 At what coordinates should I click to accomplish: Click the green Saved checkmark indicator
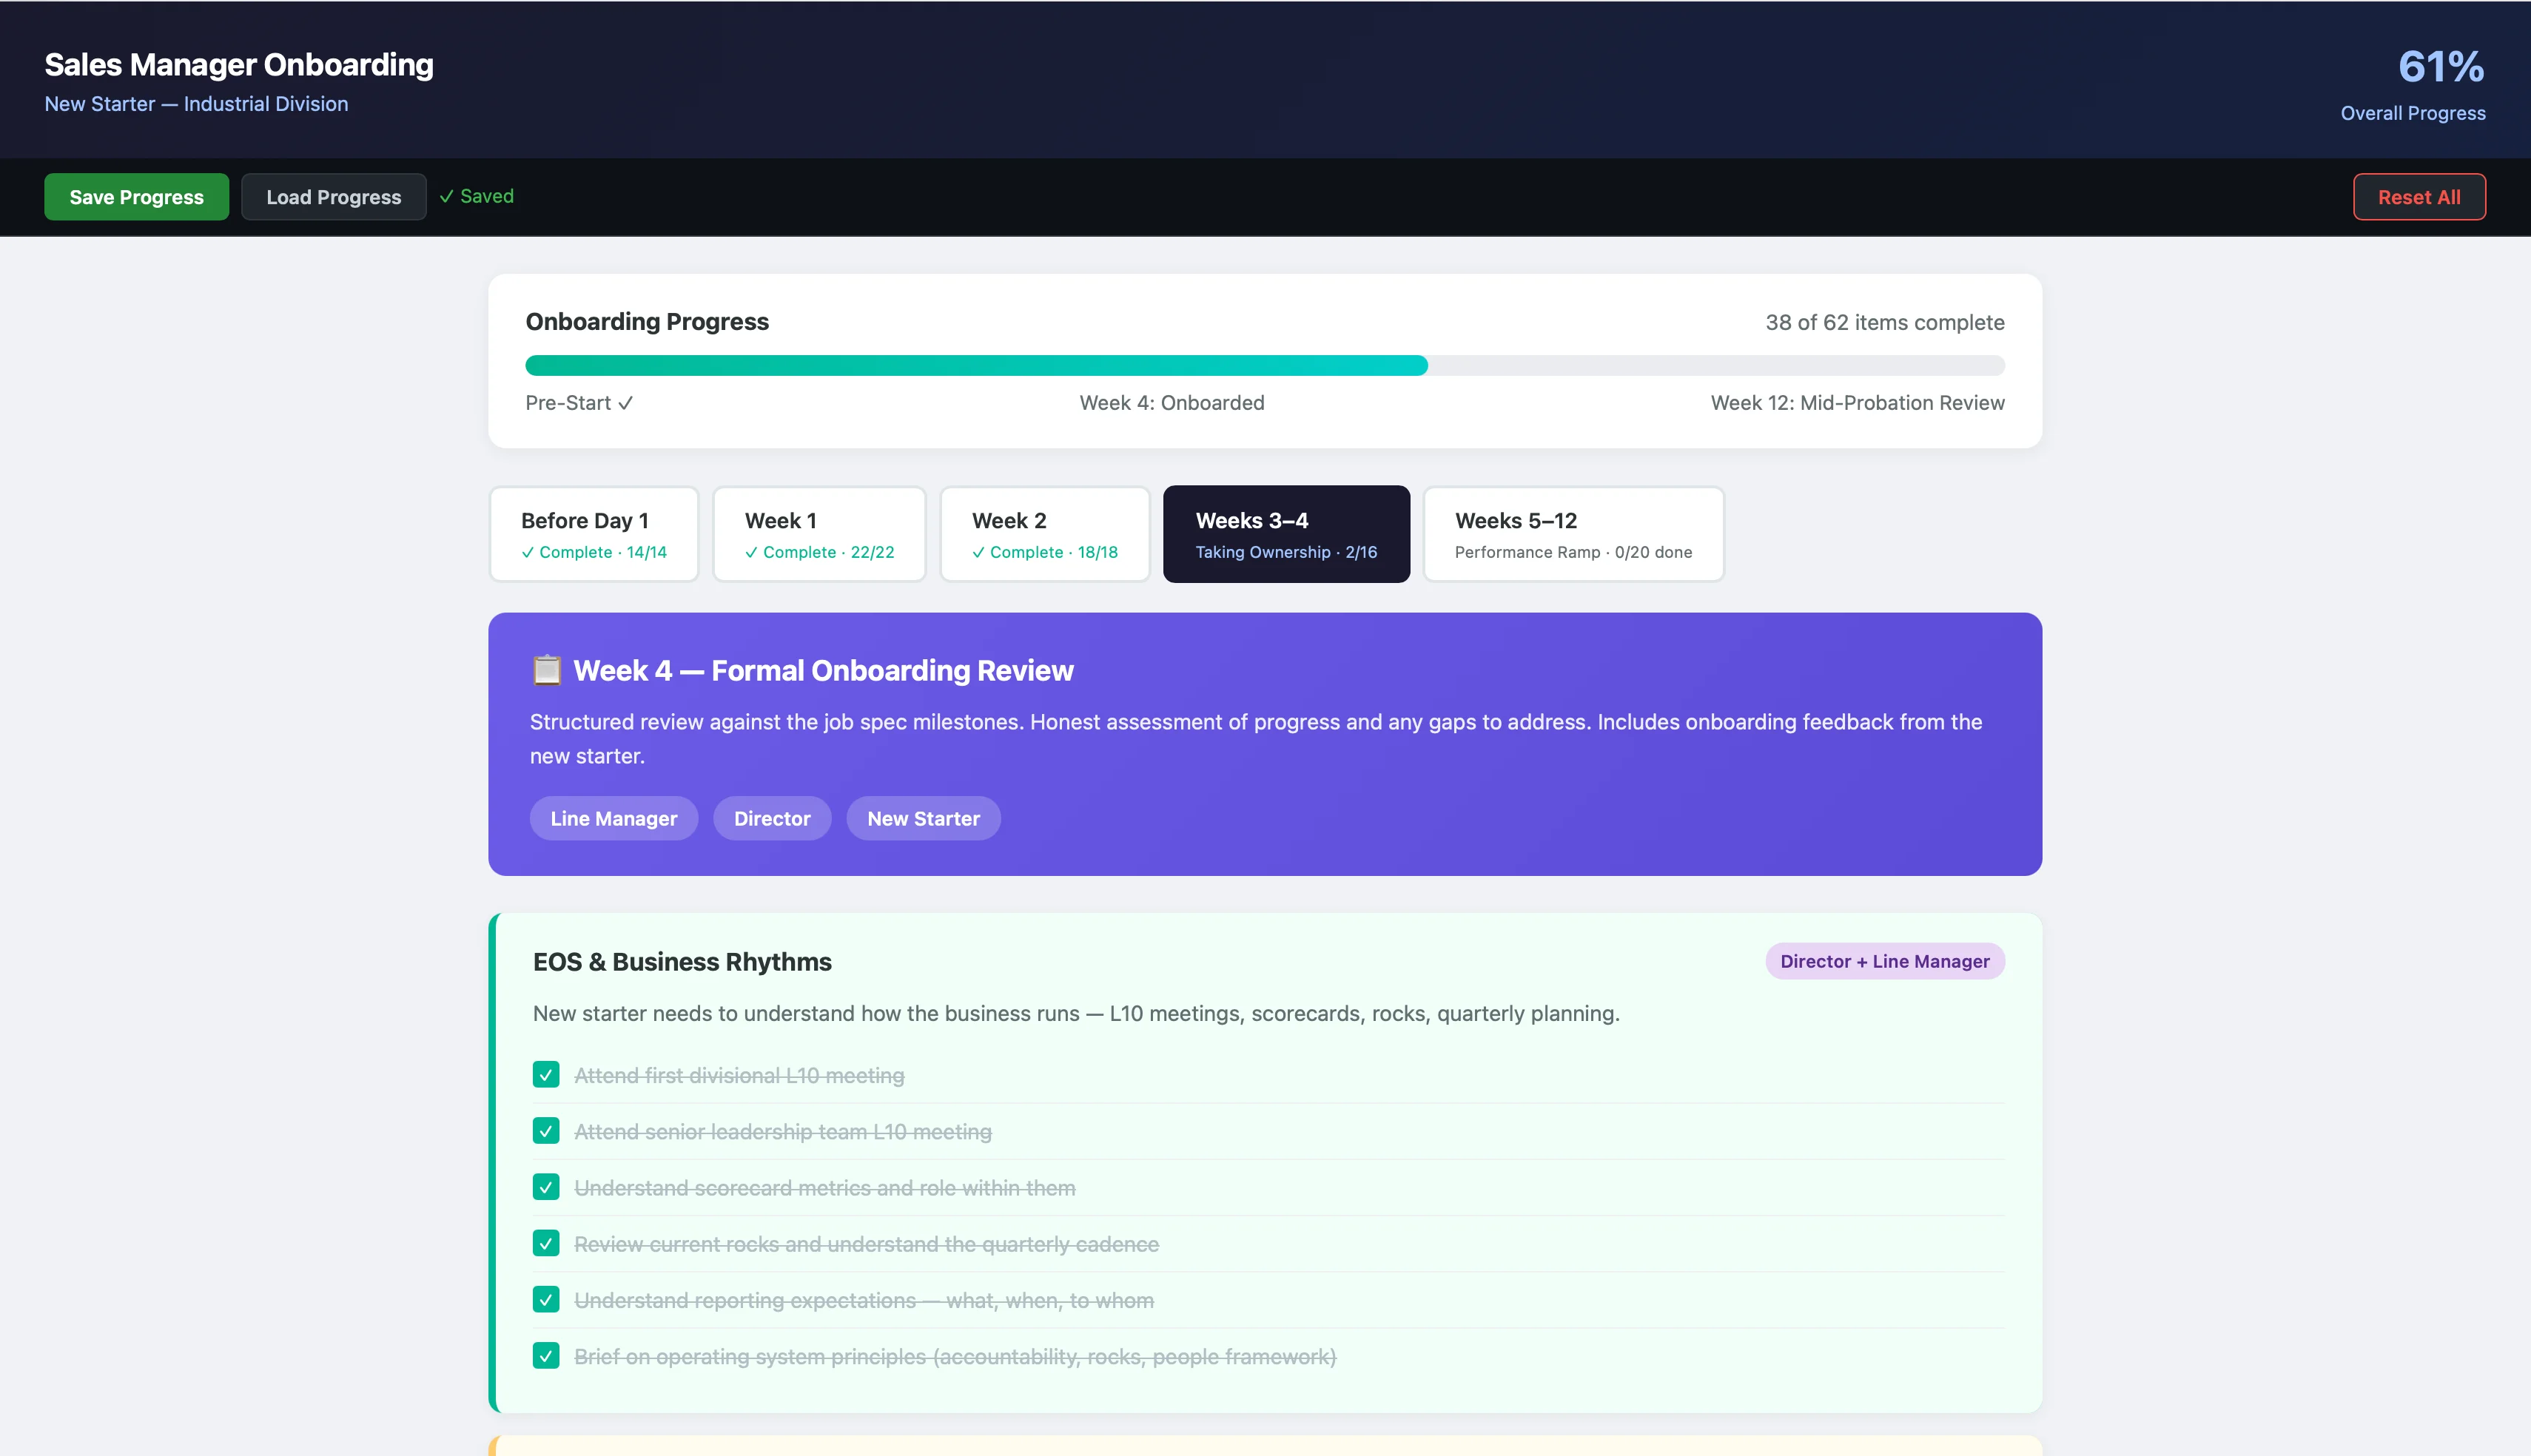click(478, 196)
